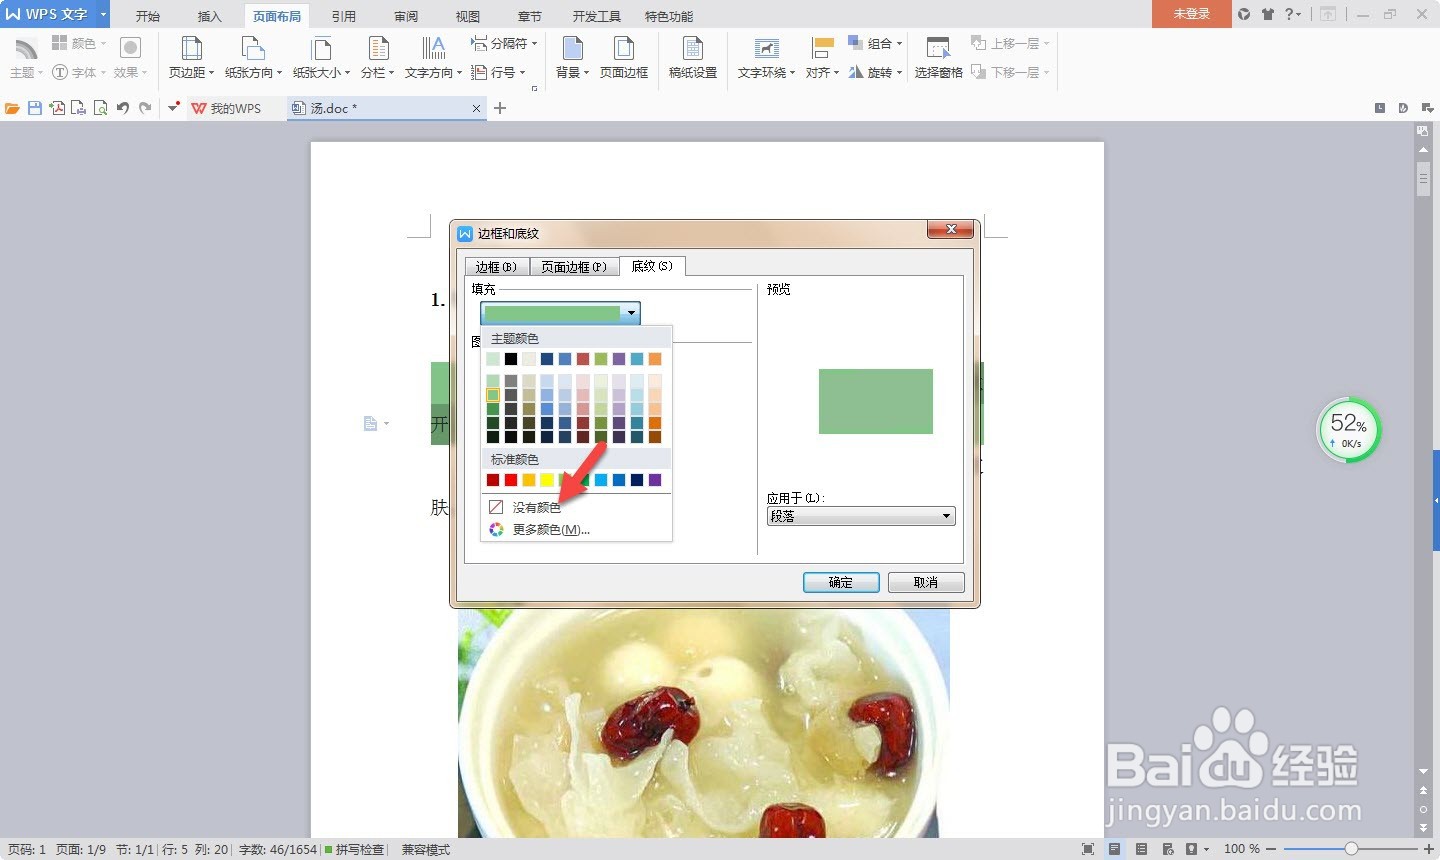Open the 应用于 段落 dropdown
Screen dimensions: 1440x860
click(861, 516)
